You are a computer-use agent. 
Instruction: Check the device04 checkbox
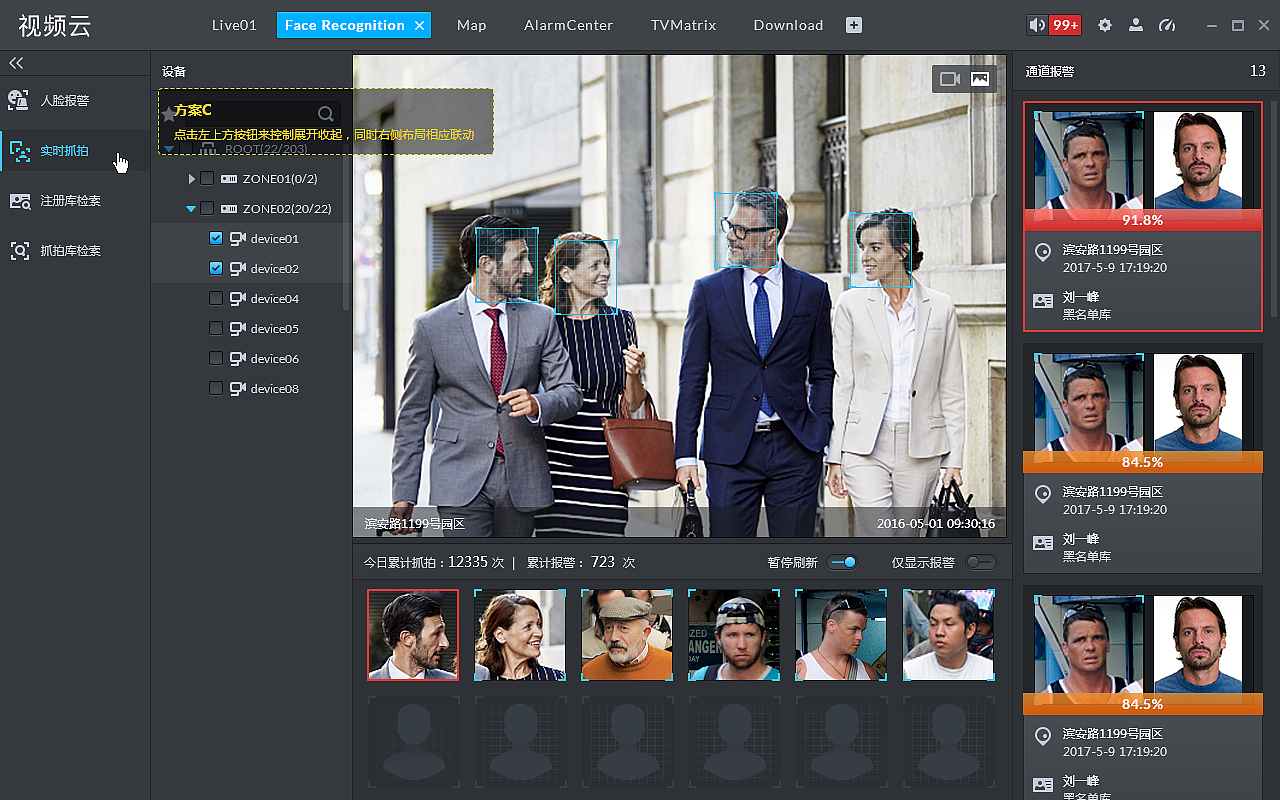coord(216,299)
